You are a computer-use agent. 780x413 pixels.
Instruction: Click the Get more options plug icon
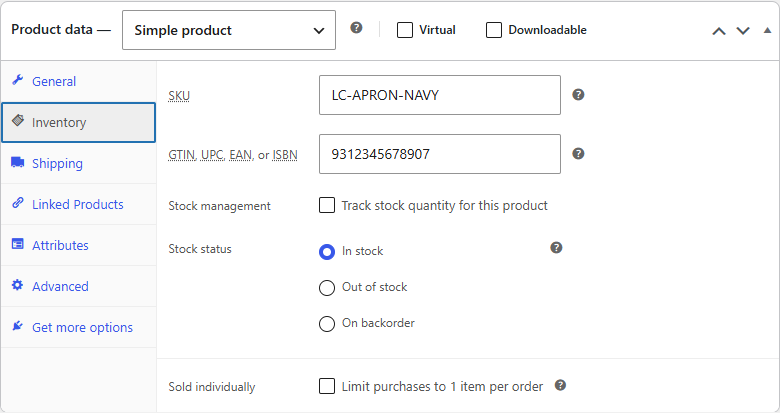[x=18, y=326]
